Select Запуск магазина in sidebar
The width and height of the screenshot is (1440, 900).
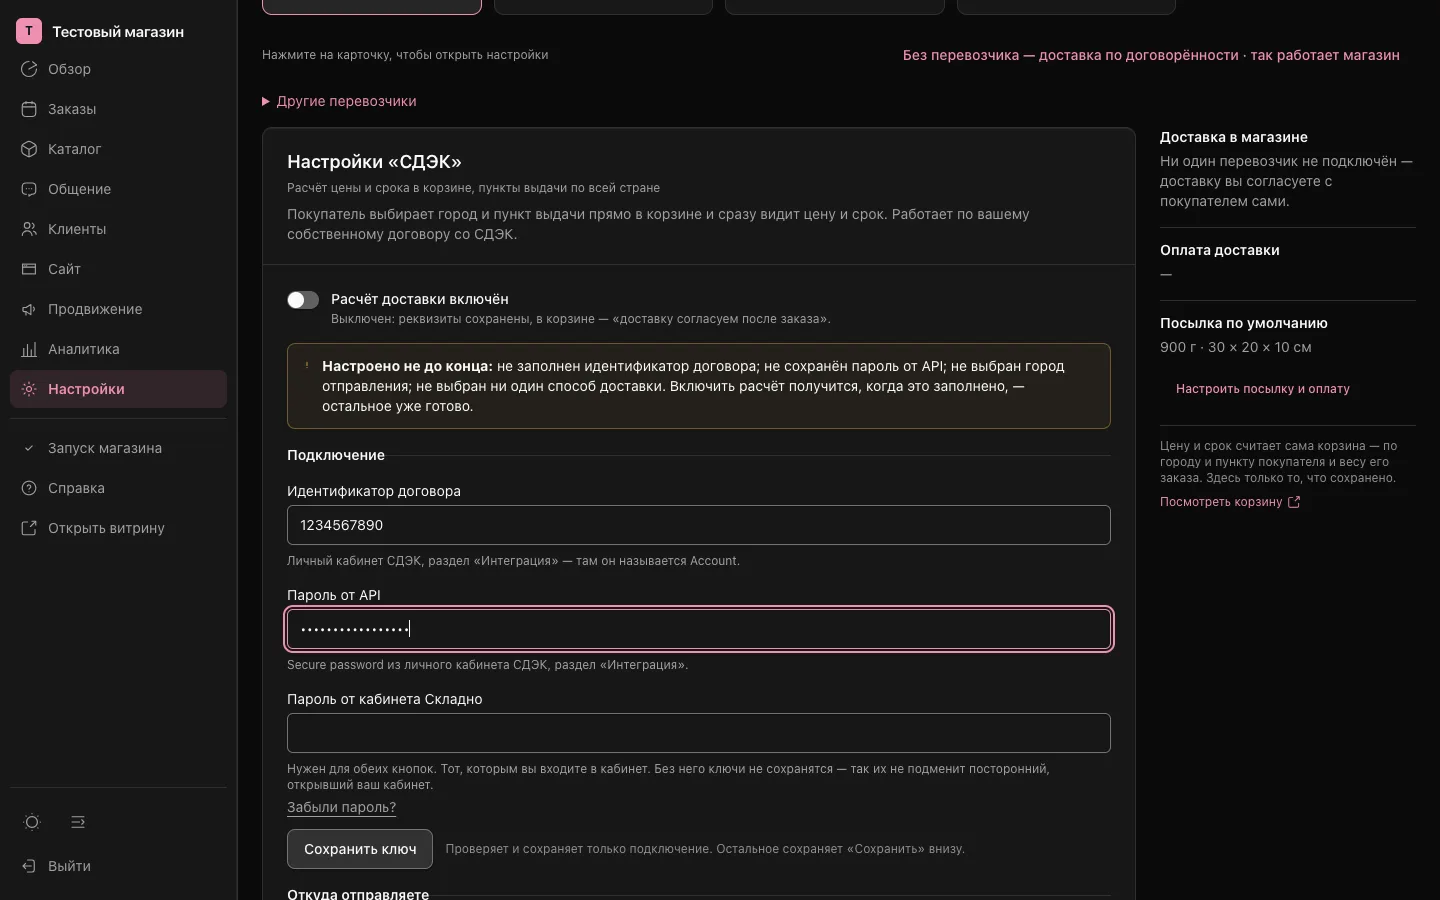click(118, 448)
